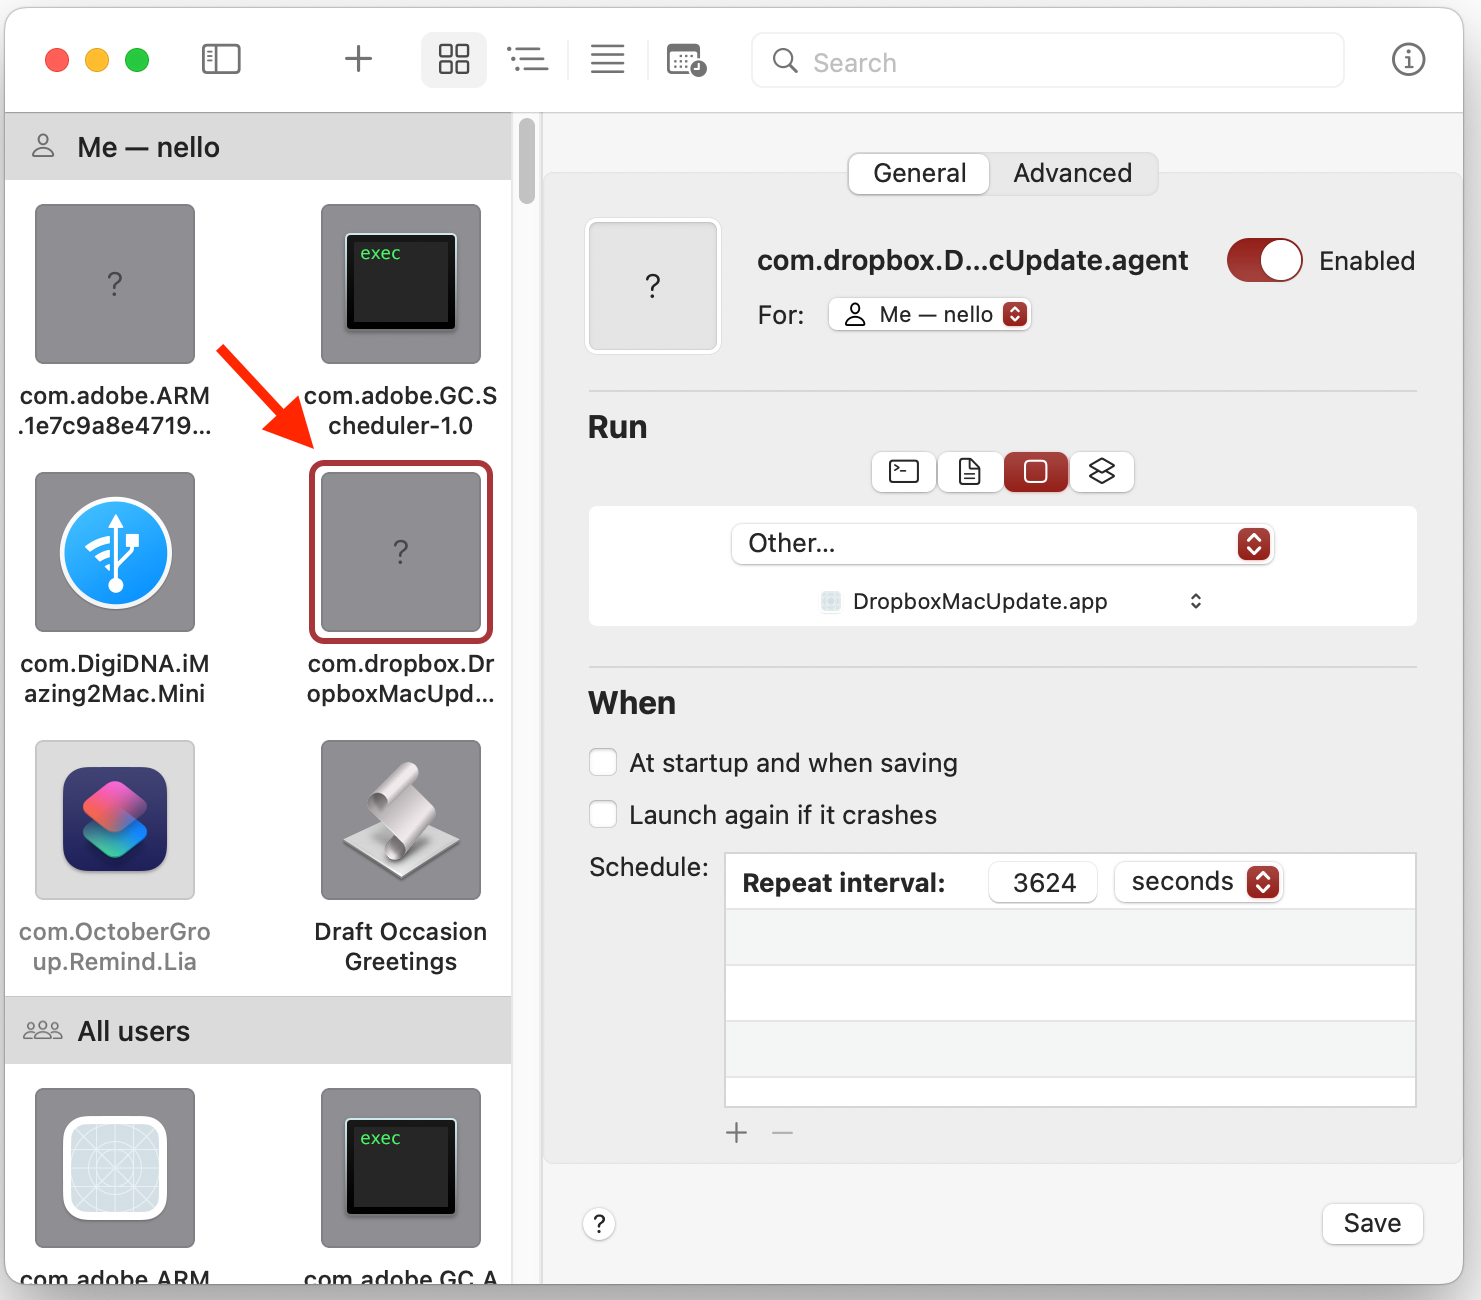The height and width of the screenshot is (1300, 1481).
Task: Select the terminal command run type
Action: coord(904,472)
